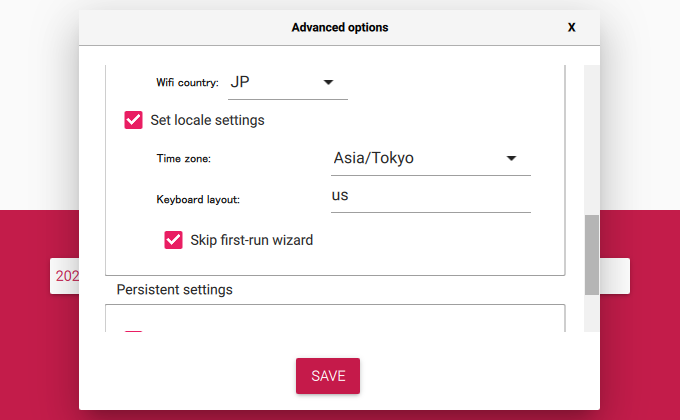Viewport: 680px width, 420px height.
Task: Click the Time zone: label
Action: (183, 159)
